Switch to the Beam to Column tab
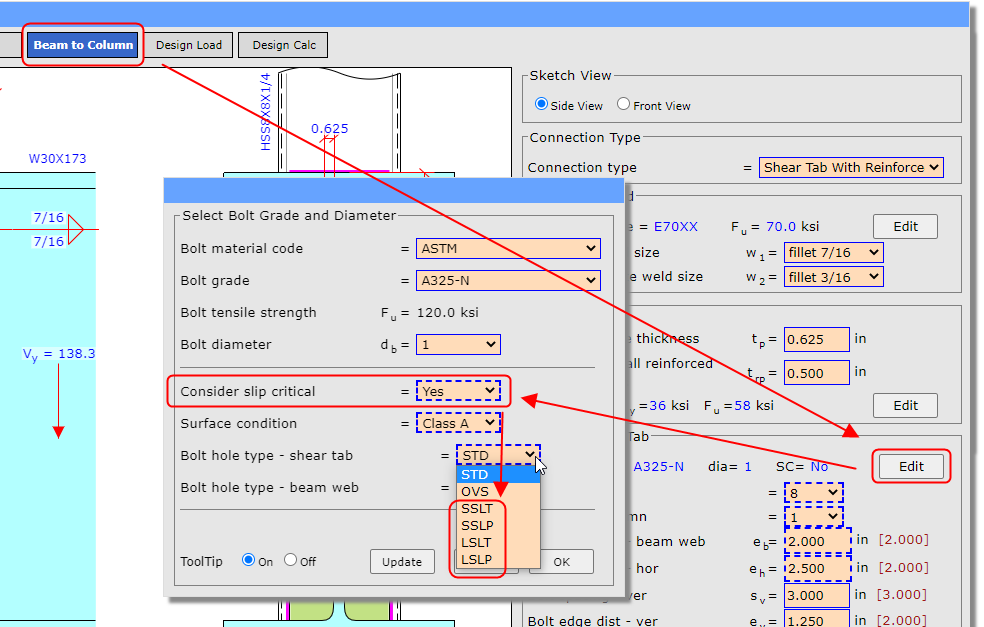984x627 pixels. click(x=83, y=45)
